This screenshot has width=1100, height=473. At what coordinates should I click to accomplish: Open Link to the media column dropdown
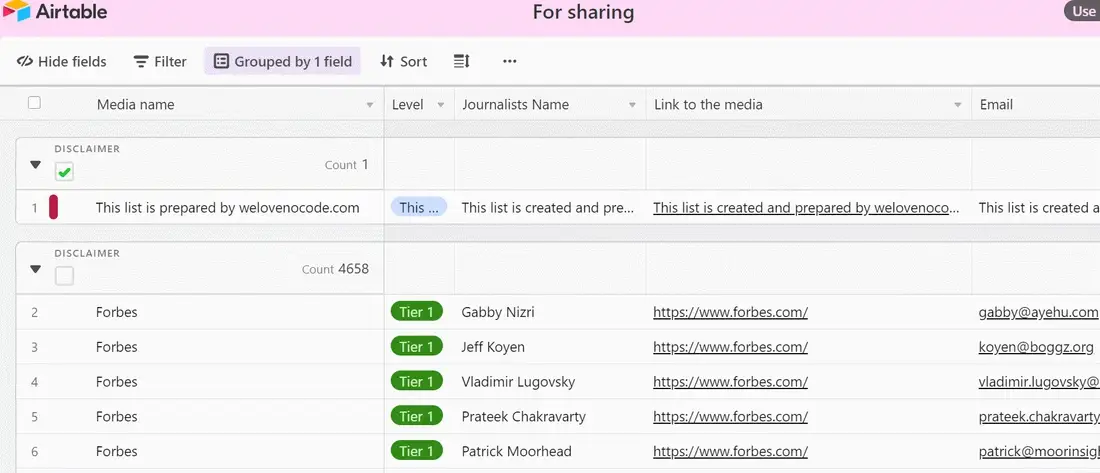[958, 105]
